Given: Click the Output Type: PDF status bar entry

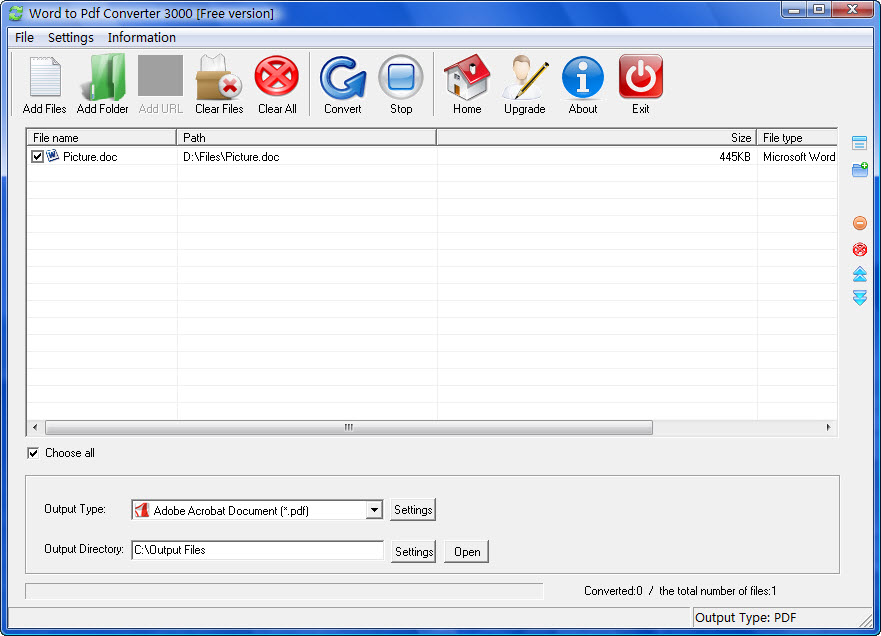Looking at the screenshot, I should pyautogui.click(x=746, y=617).
